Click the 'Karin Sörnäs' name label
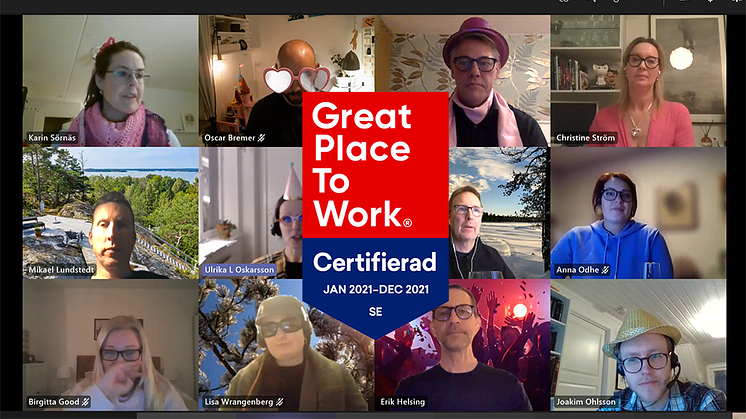 coord(52,138)
